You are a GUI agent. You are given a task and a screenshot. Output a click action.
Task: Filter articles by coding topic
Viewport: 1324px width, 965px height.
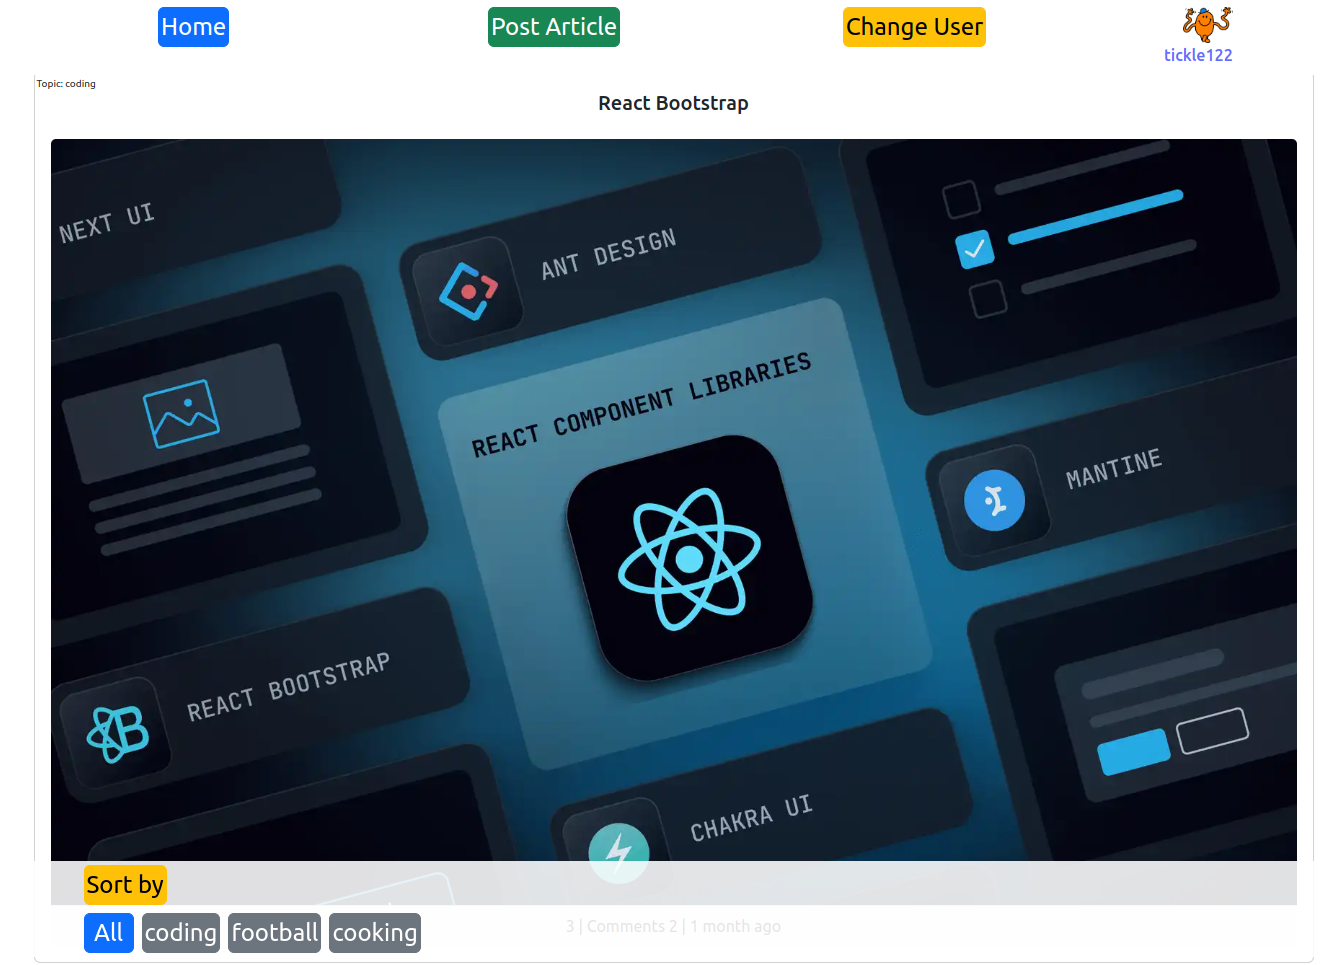click(181, 933)
